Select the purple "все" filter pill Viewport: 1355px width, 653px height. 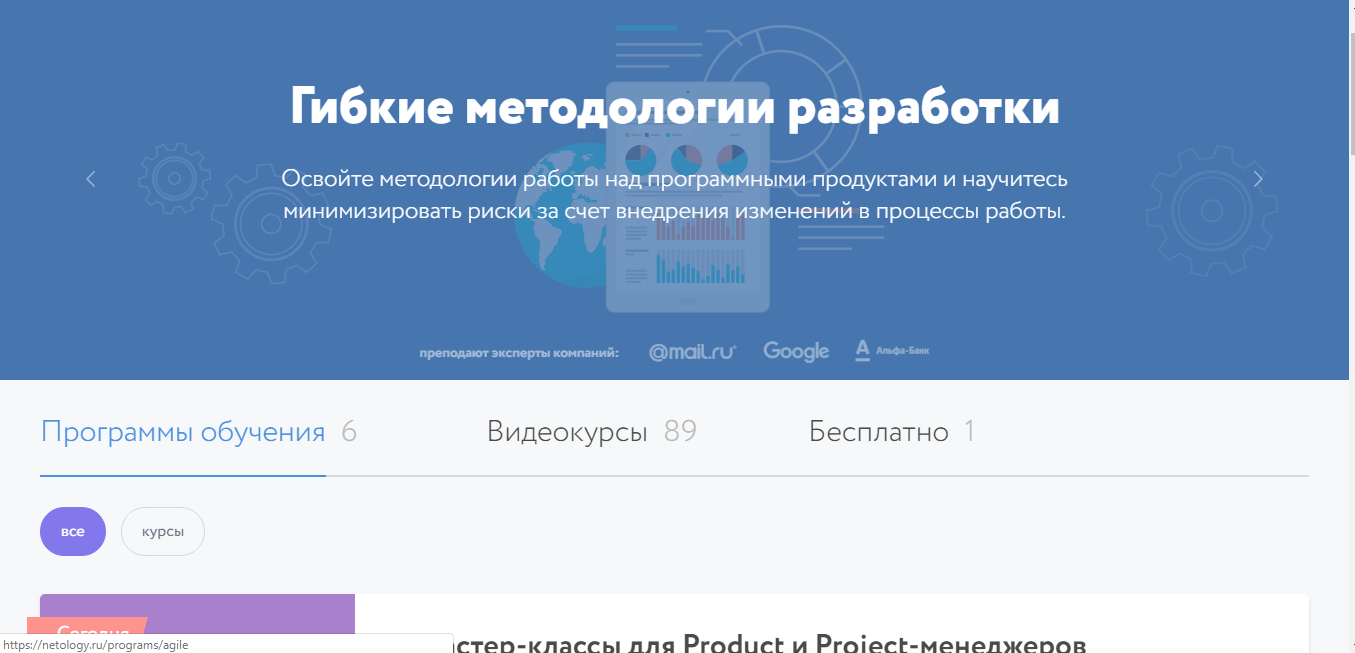point(73,531)
